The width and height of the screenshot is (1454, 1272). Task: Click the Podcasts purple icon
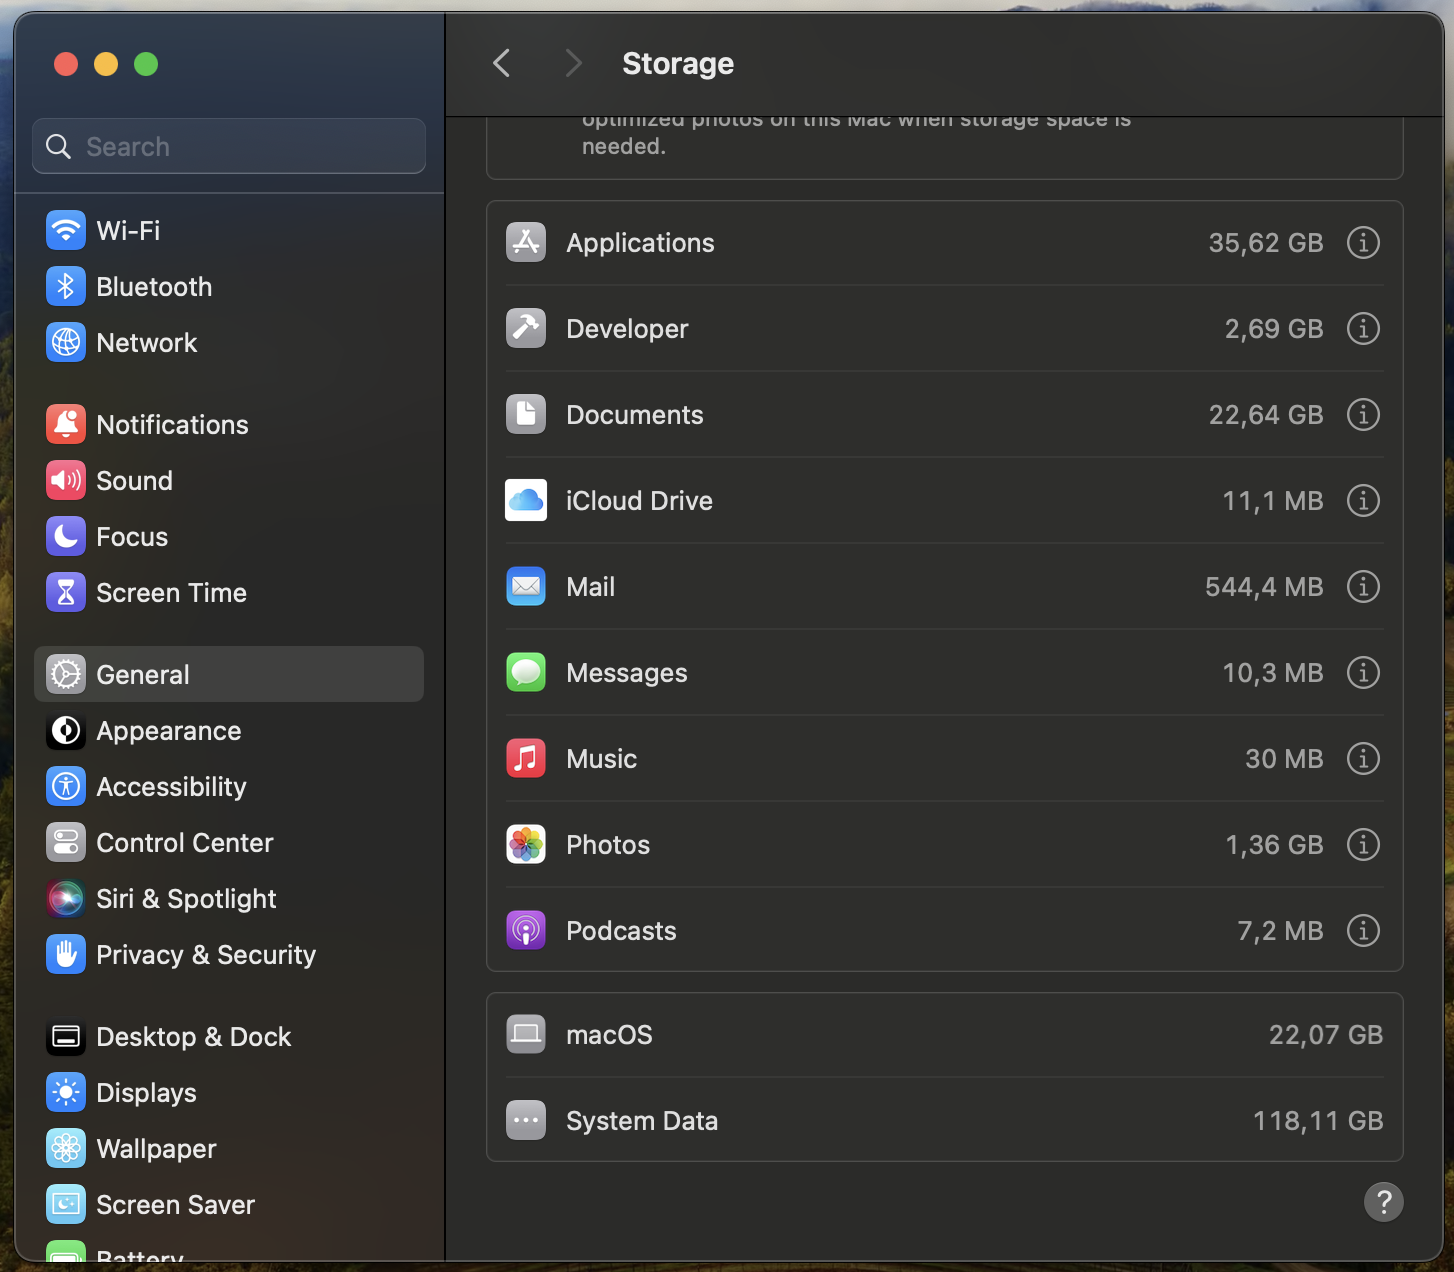tap(526, 930)
